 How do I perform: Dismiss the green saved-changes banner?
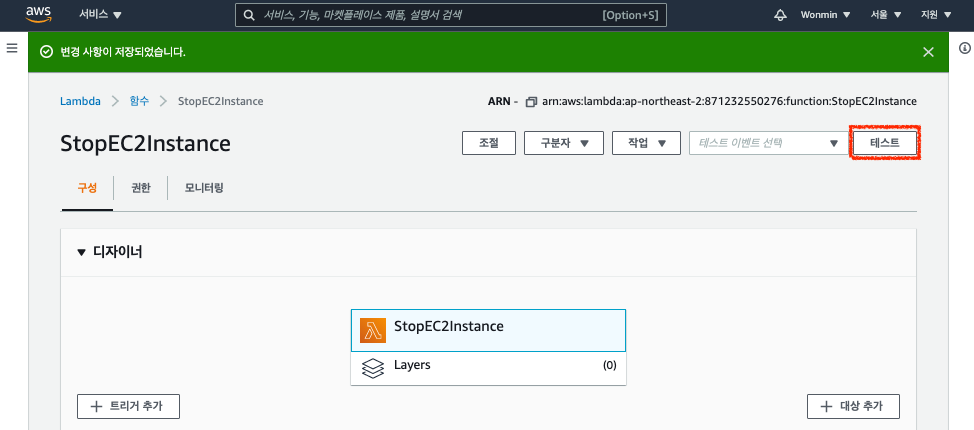[x=928, y=52]
